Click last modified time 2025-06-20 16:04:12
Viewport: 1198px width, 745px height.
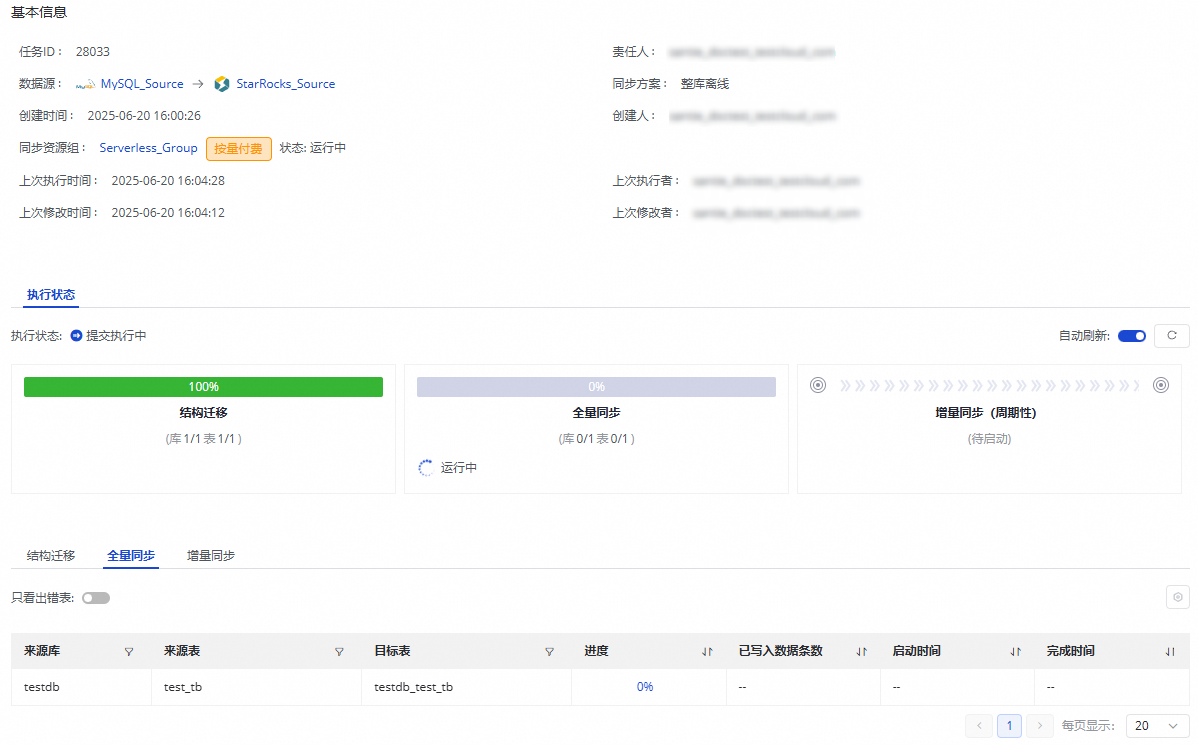[168, 213]
